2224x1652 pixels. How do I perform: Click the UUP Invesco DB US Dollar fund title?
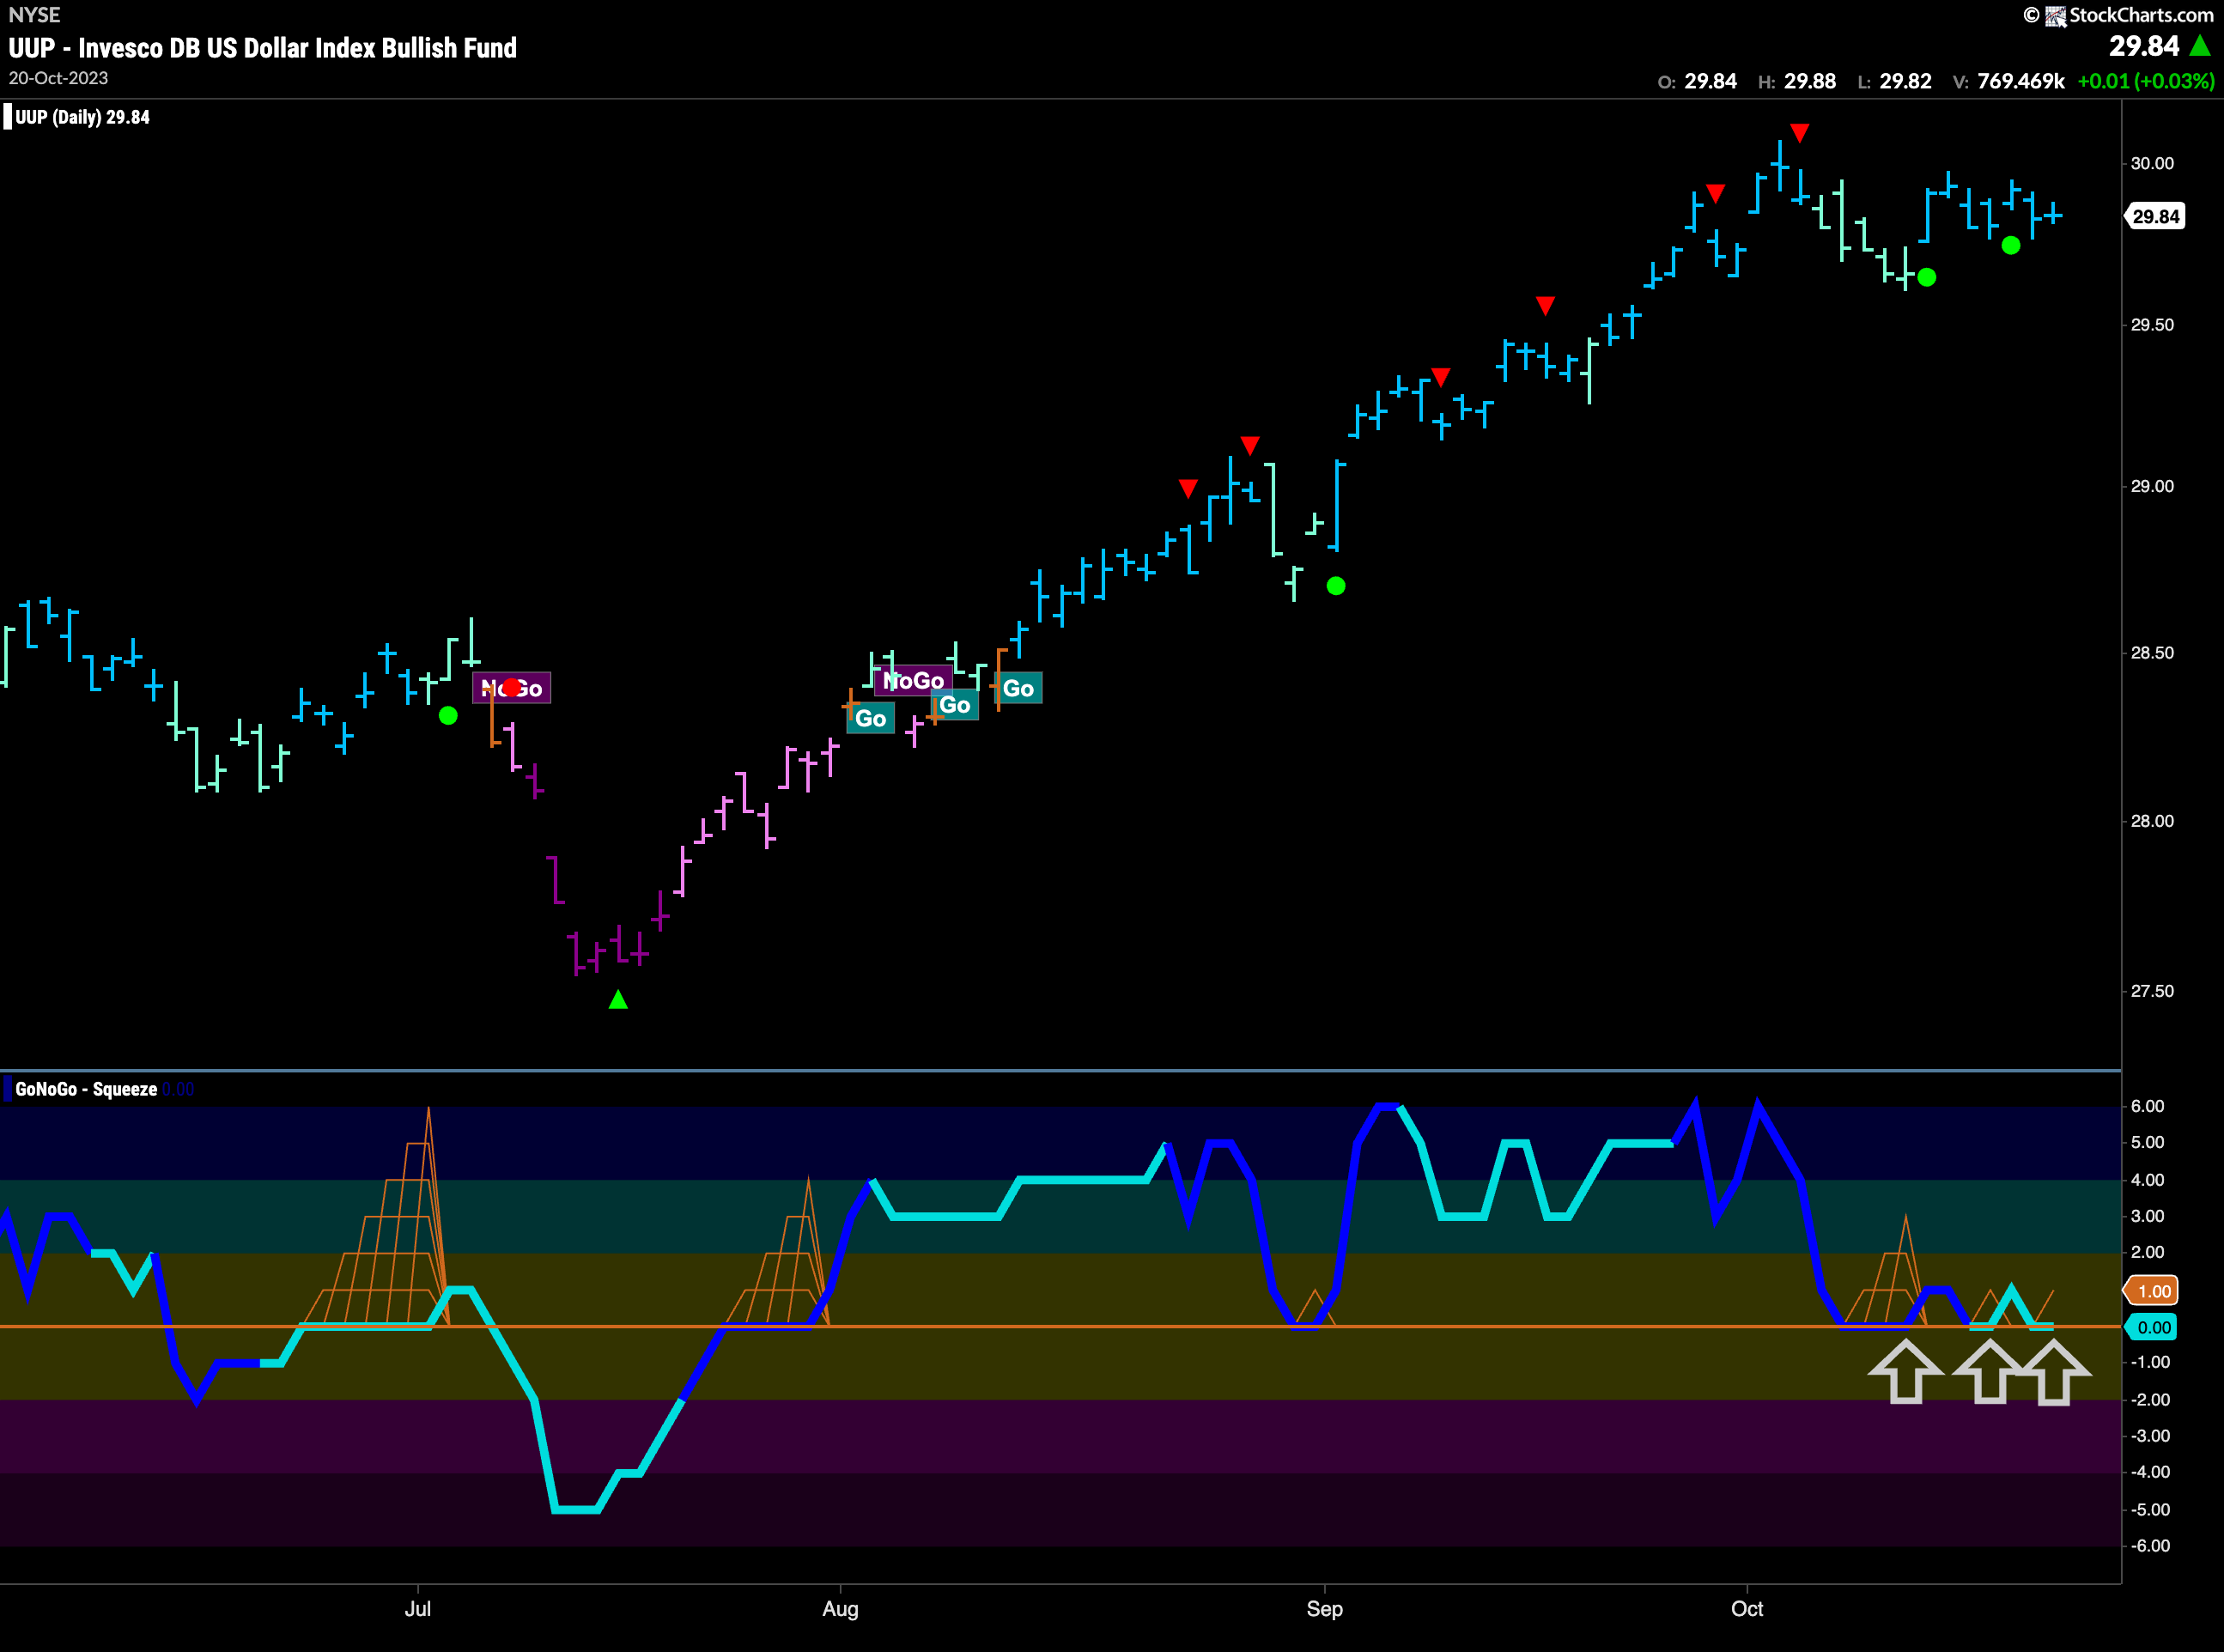click(263, 48)
